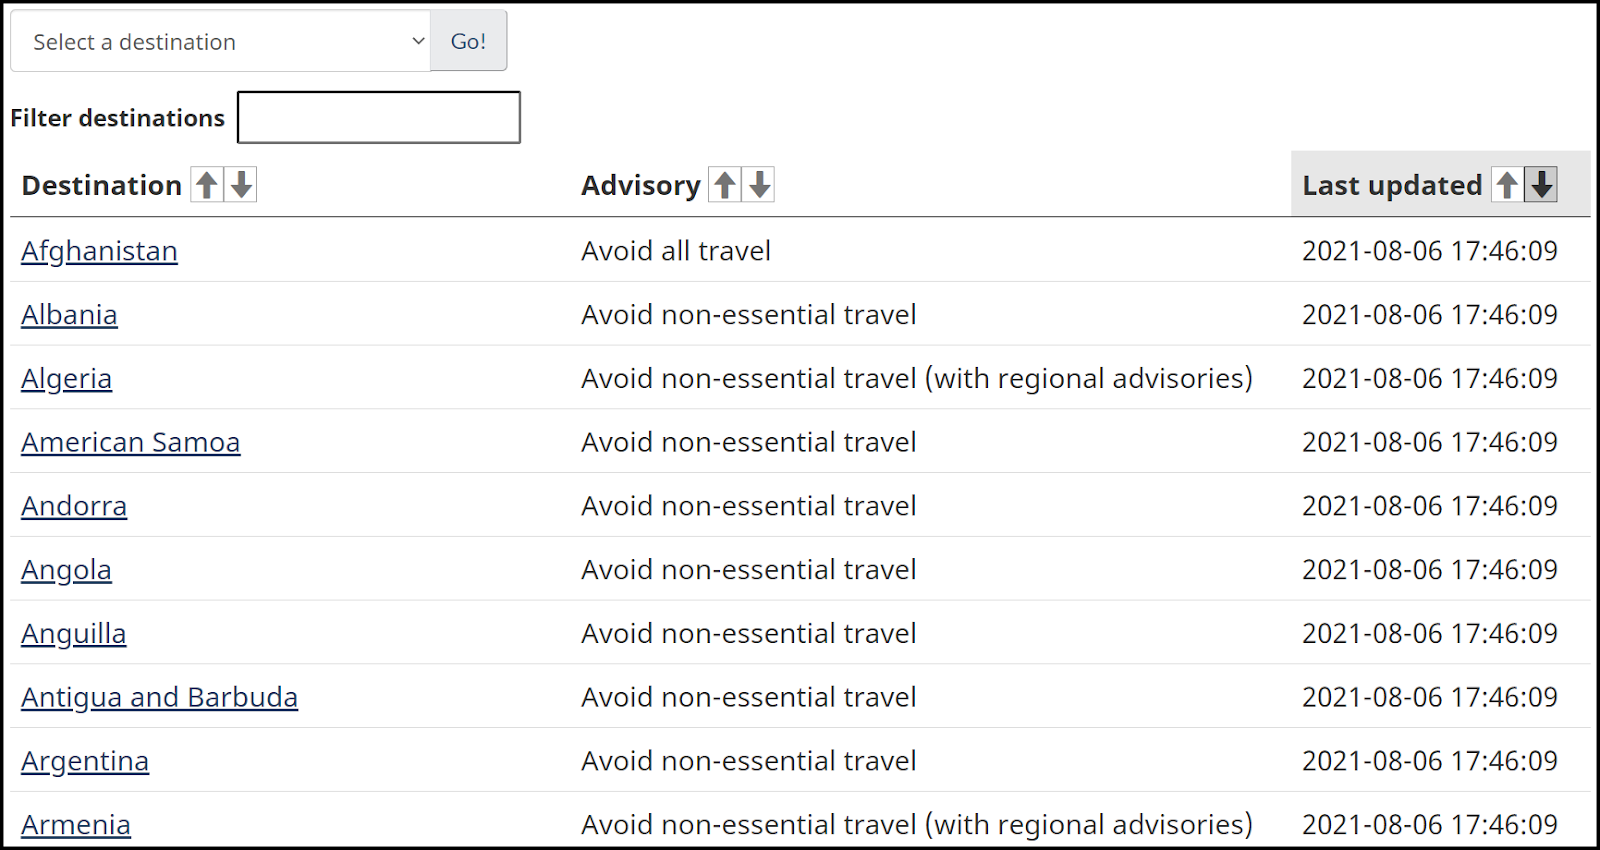Click the Last updated column header
The width and height of the screenshot is (1600, 850).
pos(1391,185)
